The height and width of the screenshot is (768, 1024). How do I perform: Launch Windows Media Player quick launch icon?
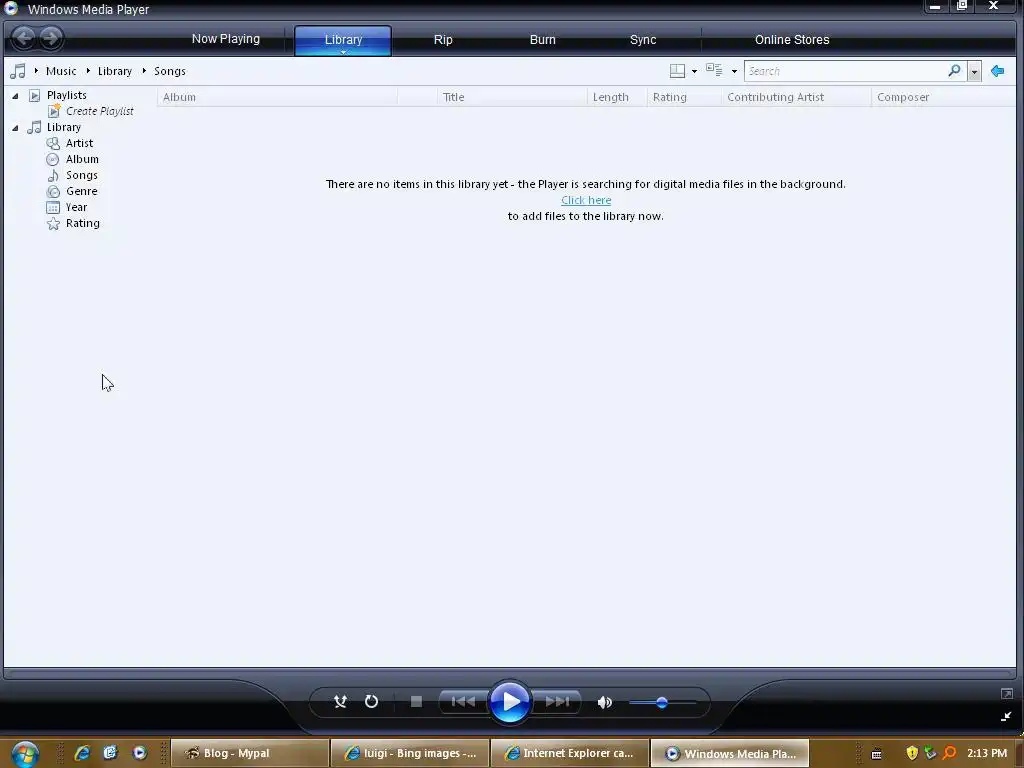point(139,753)
